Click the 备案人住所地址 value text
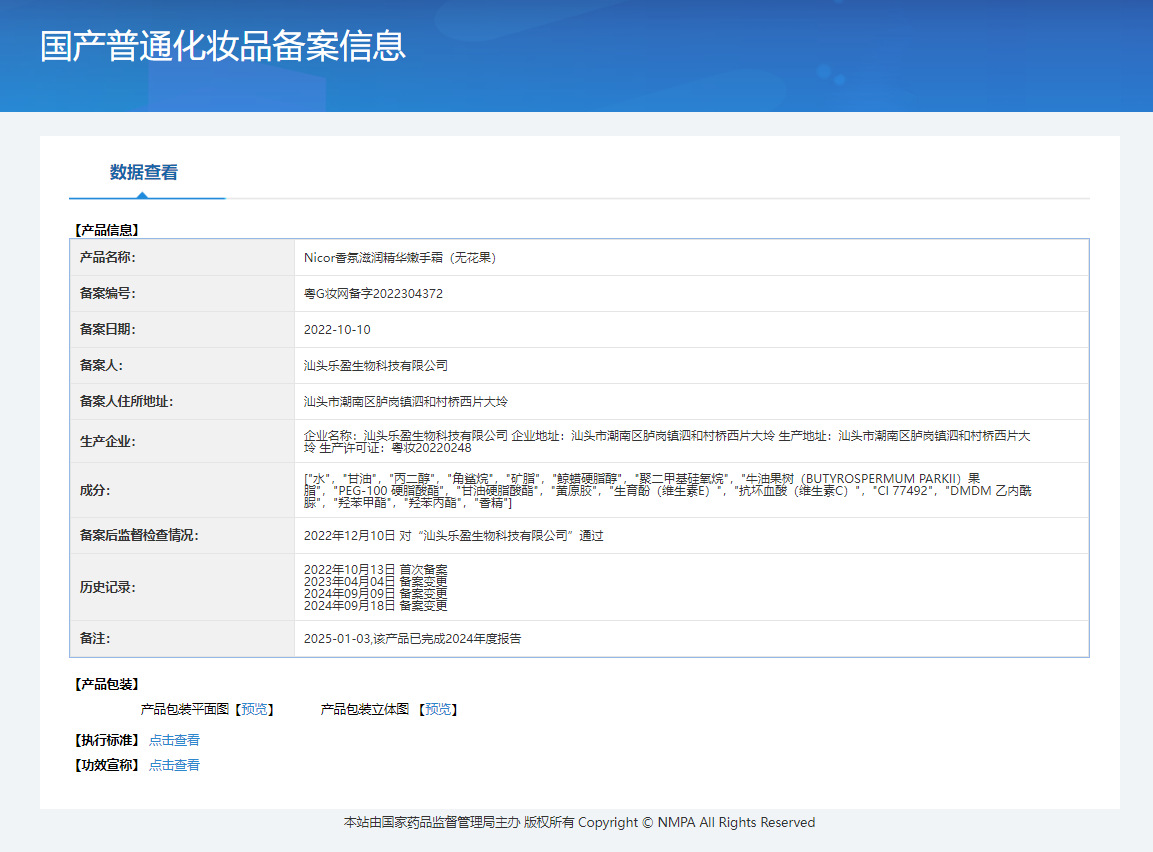Image resolution: width=1153 pixels, height=852 pixels. click(x=406, y=402)
